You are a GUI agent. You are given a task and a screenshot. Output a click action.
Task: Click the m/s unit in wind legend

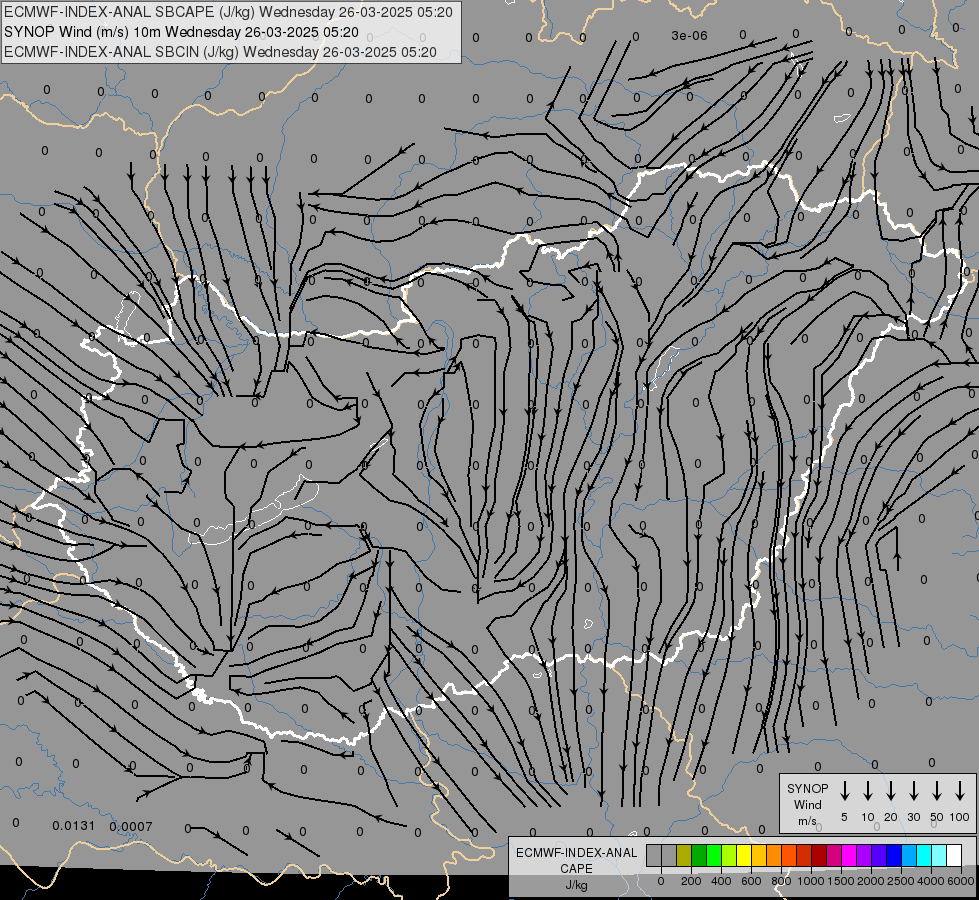807,821
